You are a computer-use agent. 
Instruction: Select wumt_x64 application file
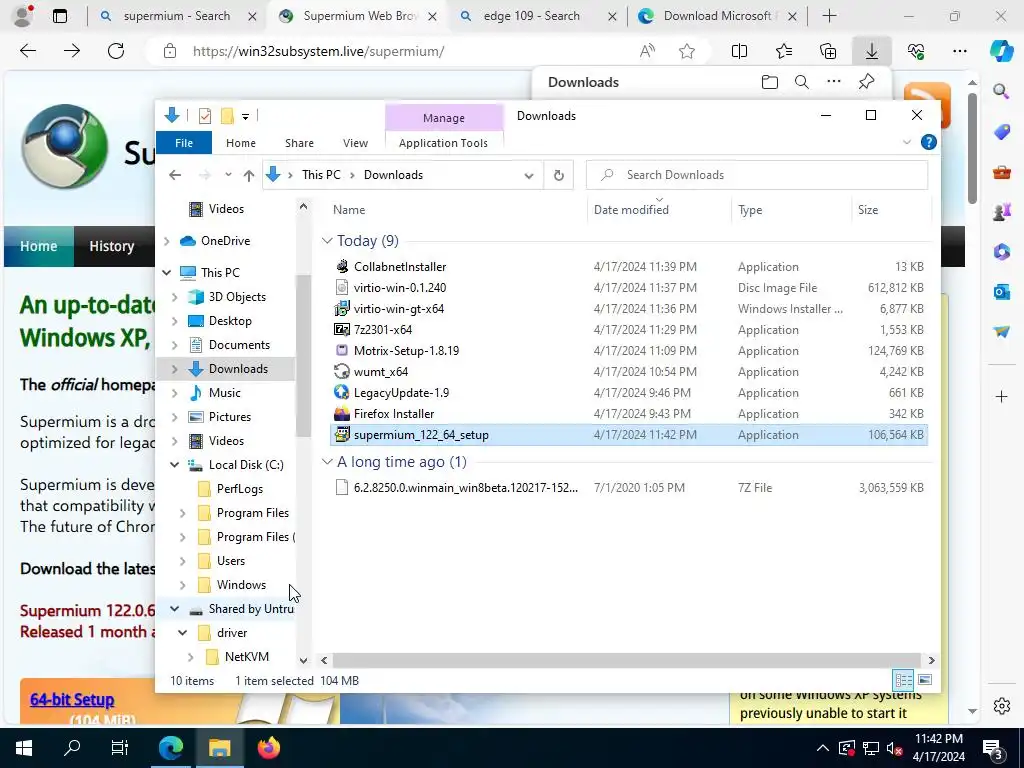[x=381, y=371]
